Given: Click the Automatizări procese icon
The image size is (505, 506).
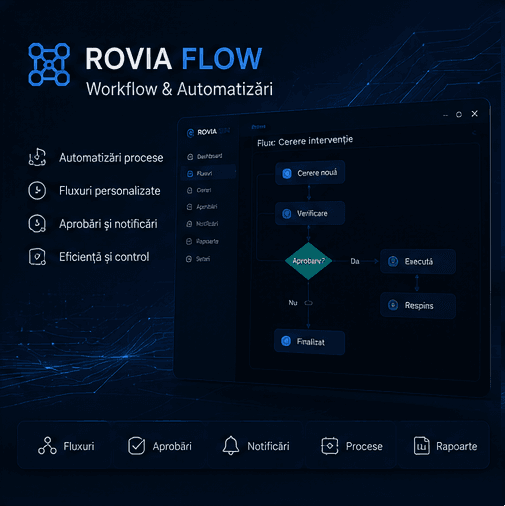Looking at the screenshot, I should [x=37, y=157].
